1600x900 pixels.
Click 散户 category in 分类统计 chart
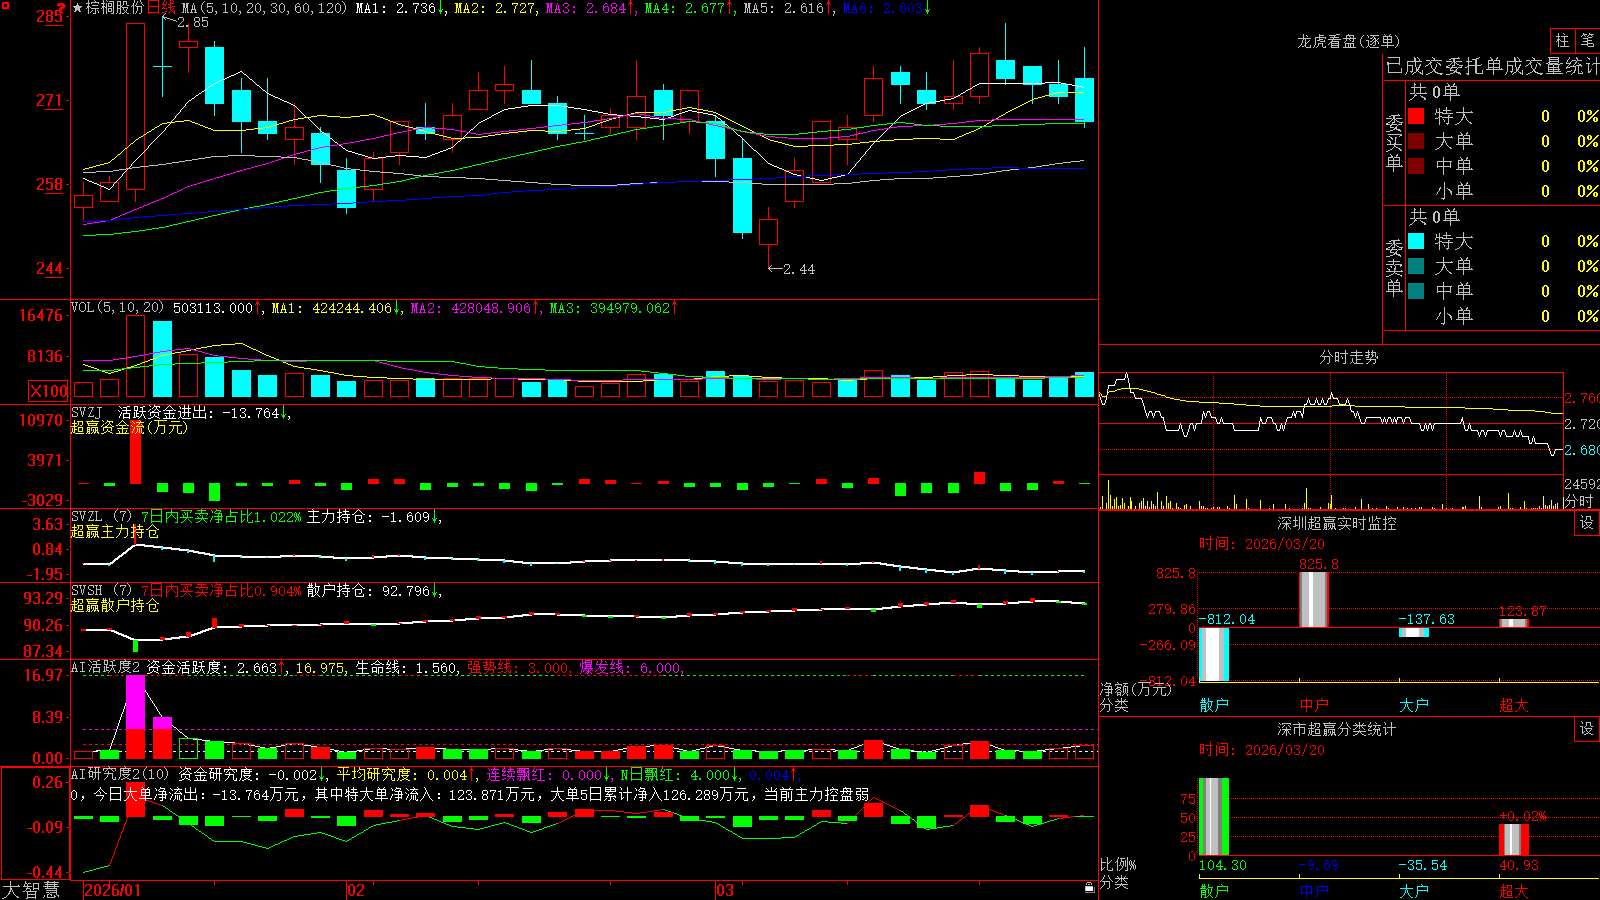1214,890
